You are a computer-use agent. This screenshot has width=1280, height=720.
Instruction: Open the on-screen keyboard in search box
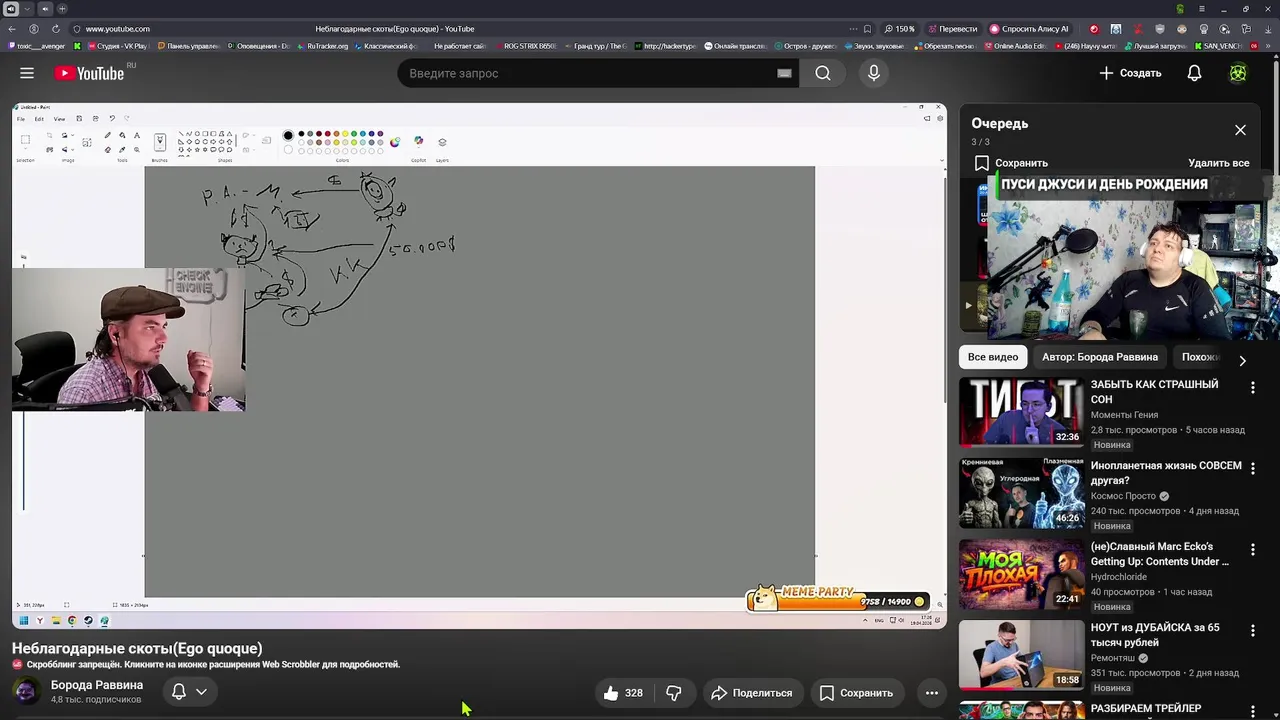[784, 73]
